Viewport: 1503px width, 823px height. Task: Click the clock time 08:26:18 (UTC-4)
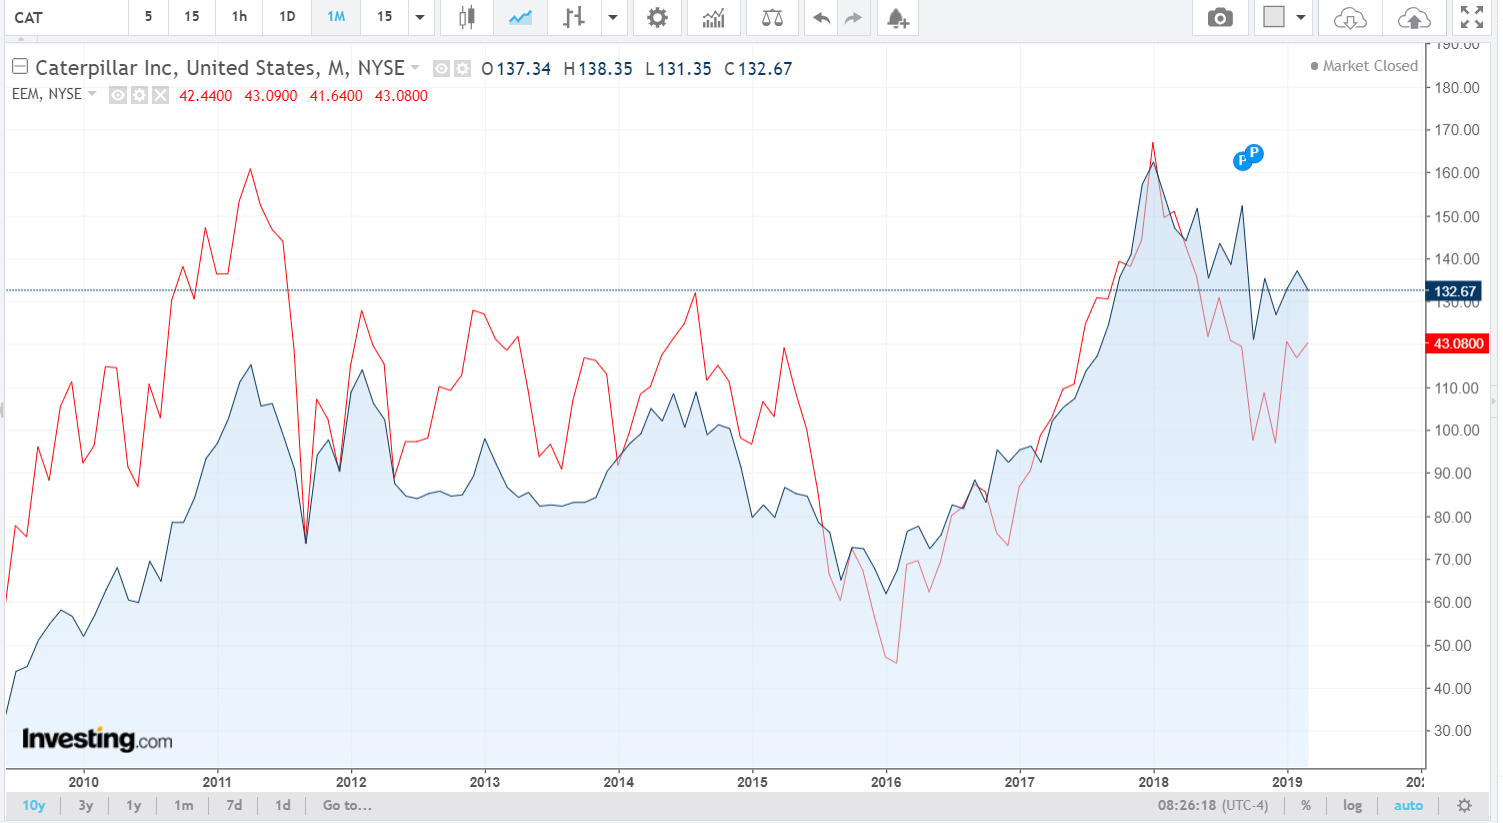[1212, 805]
